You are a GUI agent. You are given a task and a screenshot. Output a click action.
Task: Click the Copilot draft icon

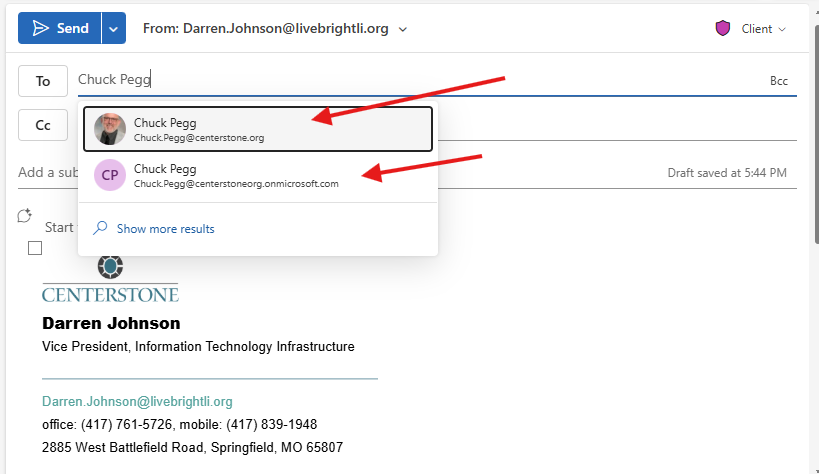25,215
